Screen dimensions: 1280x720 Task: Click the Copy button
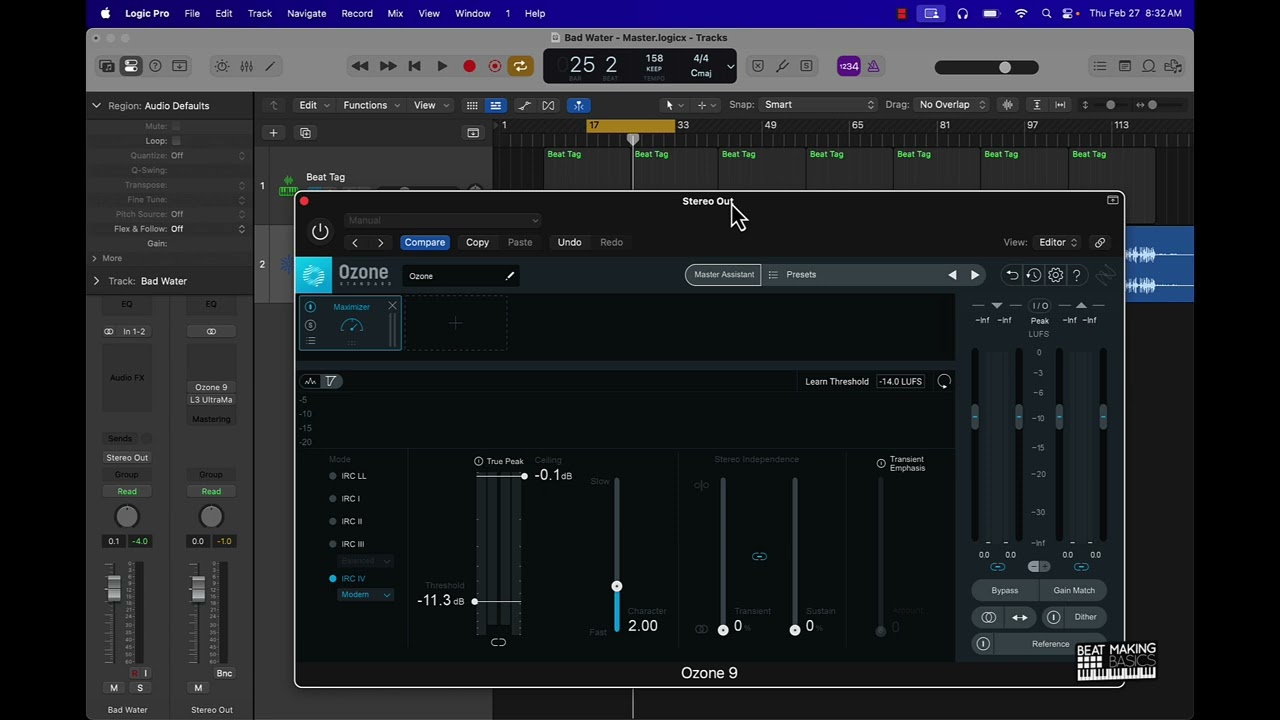(x=478, y=242)
